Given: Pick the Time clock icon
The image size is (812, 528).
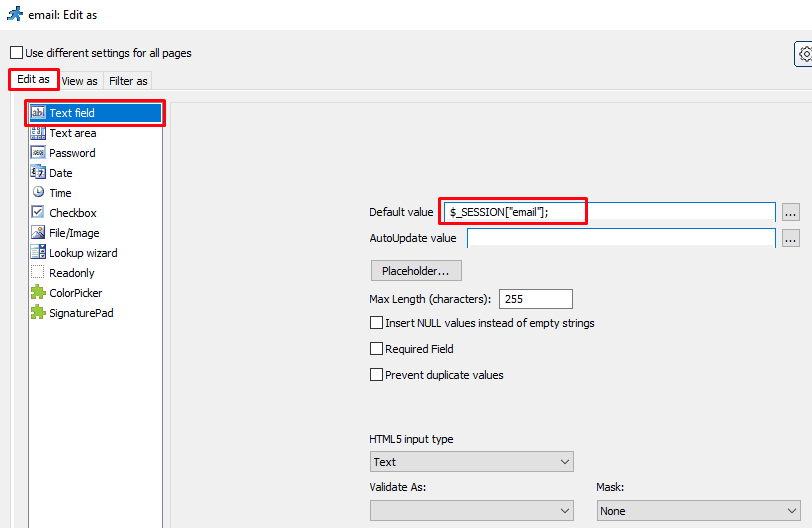Looking at the screenshot, I should coord(38,193).
